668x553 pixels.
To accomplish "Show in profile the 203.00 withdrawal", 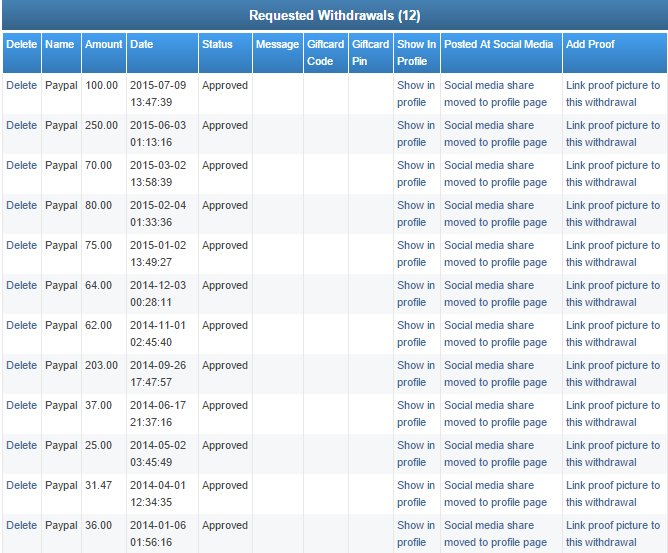I will (x=416, y=374).
